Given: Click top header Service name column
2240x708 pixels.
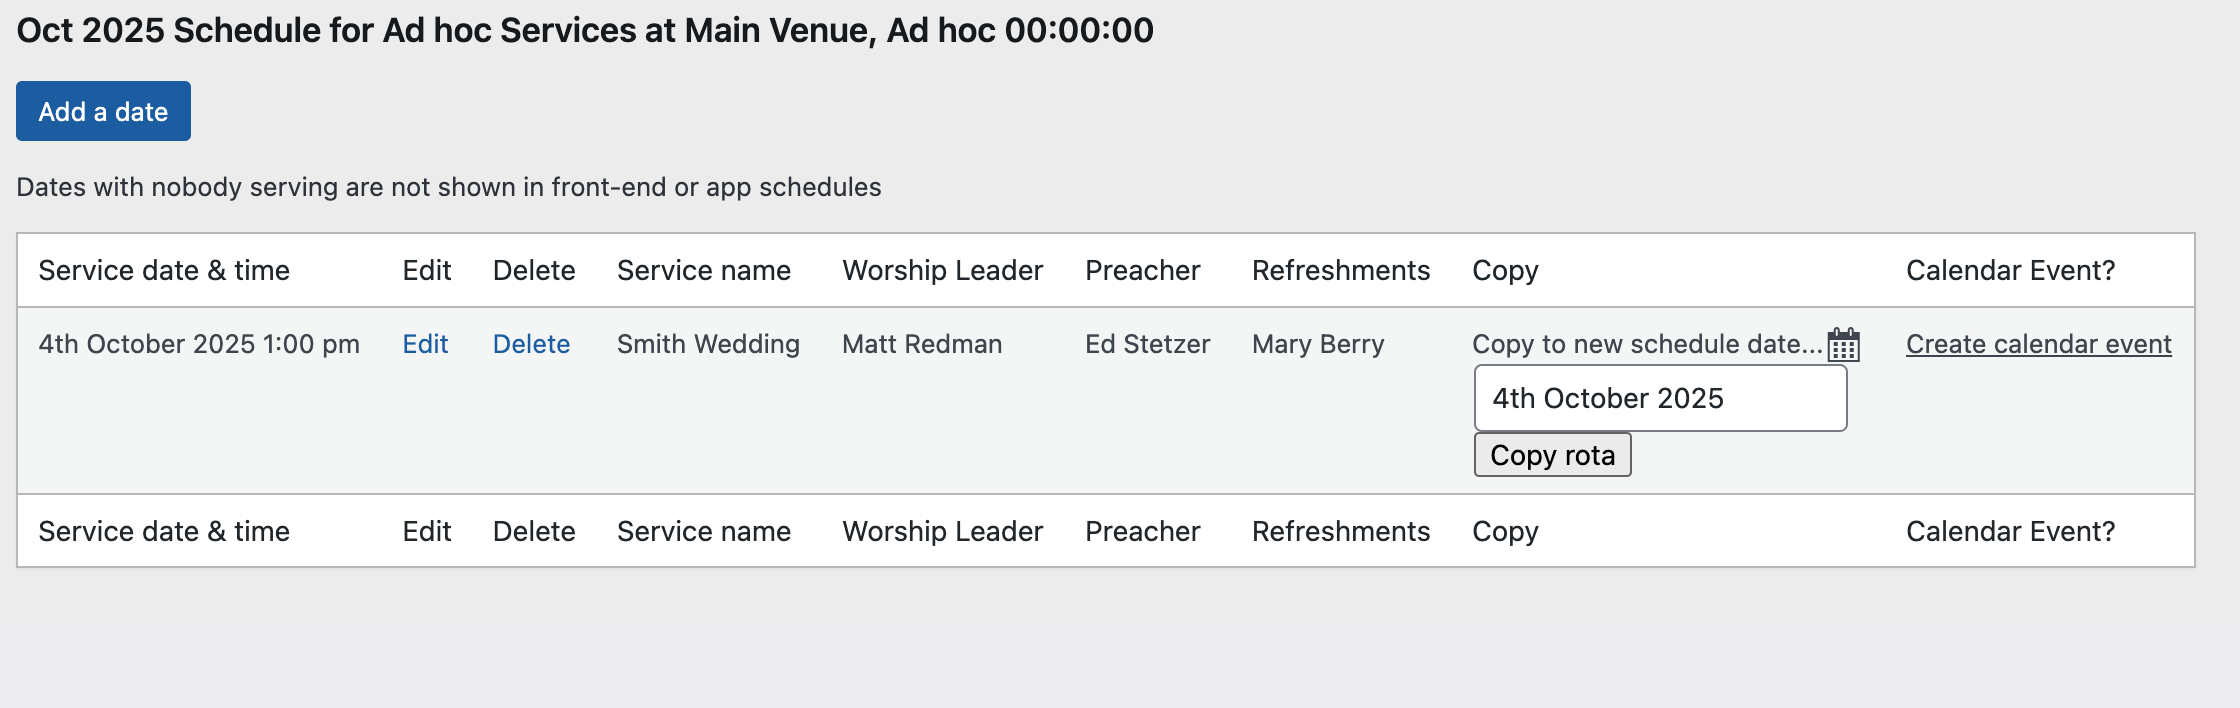Looking at the screenshot, I should point(703,270).
